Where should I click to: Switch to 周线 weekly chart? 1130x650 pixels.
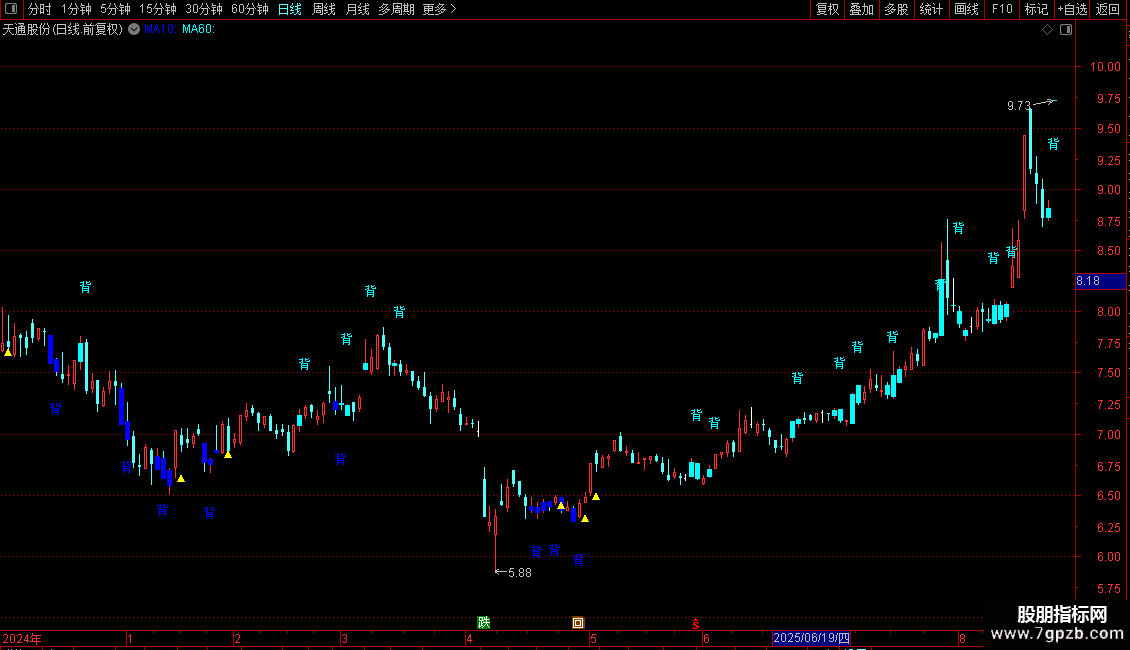click(x=324, y=9)
